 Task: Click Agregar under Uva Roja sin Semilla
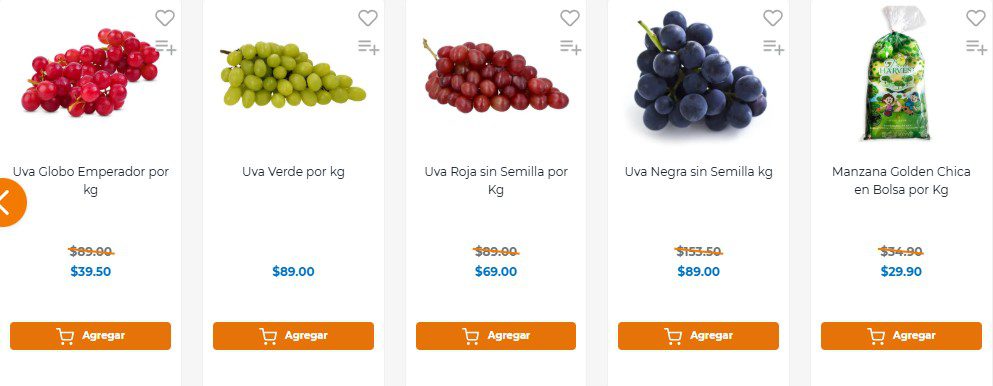coord(496,336)
